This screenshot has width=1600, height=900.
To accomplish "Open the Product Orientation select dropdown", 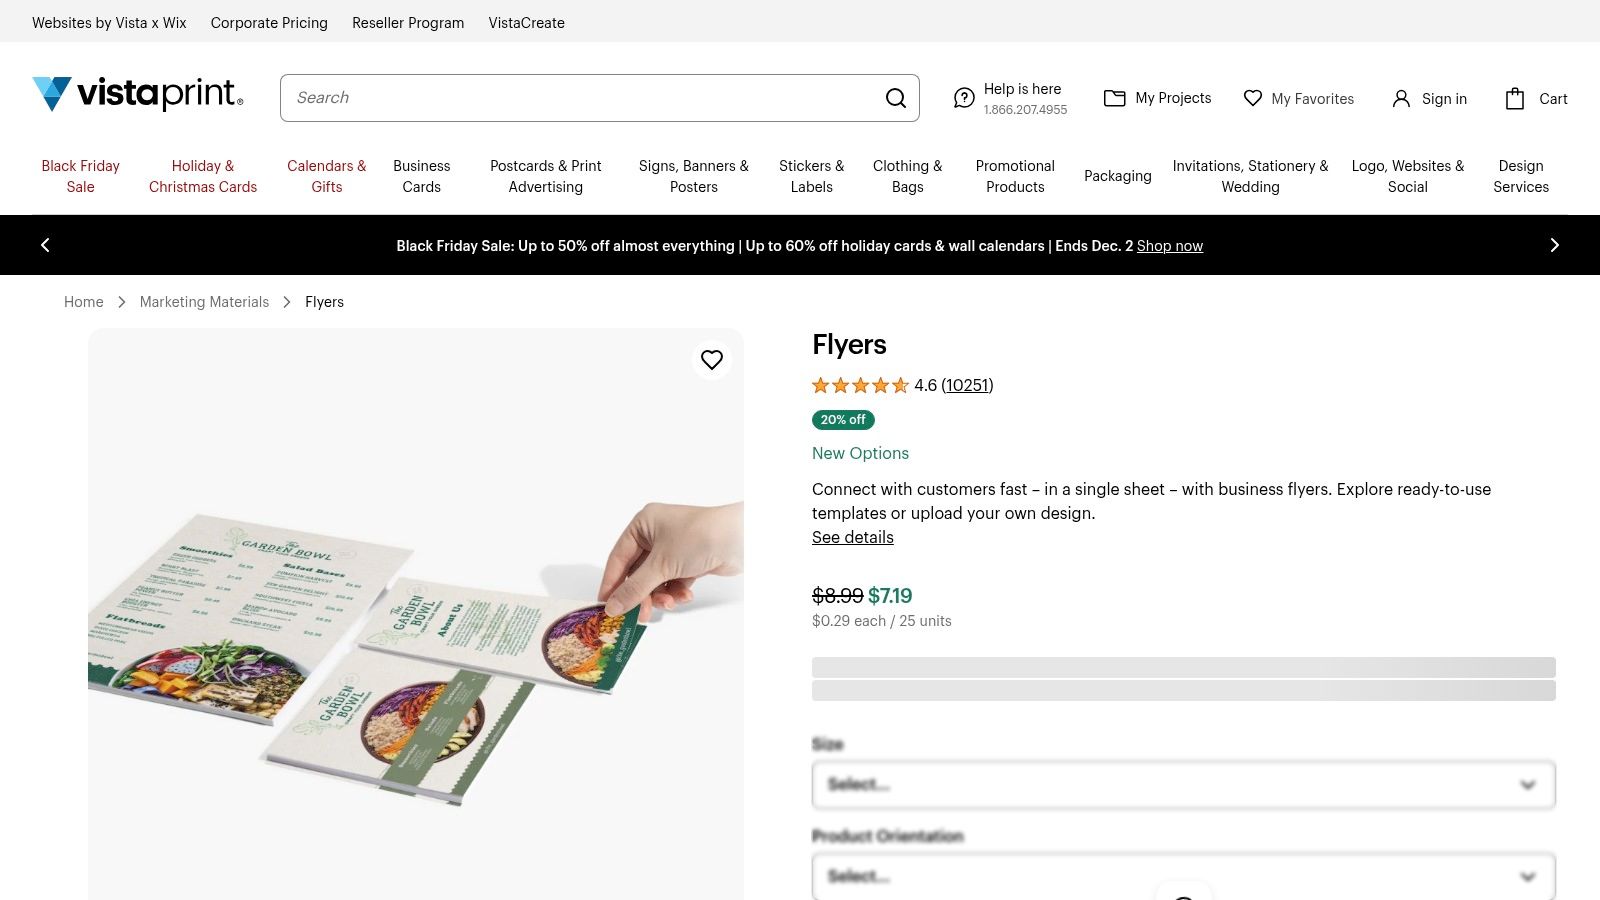I will click(1183, 876).
